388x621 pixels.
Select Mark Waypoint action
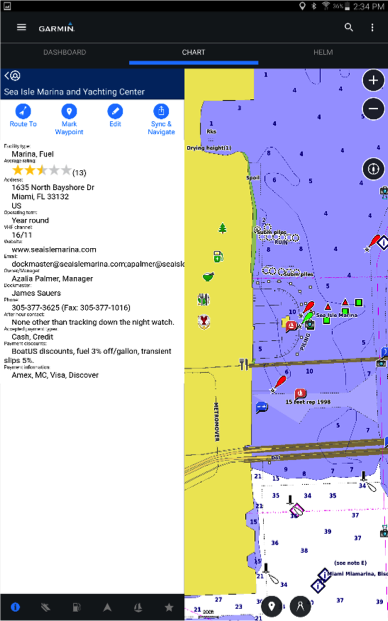click(x=69, y=120)
